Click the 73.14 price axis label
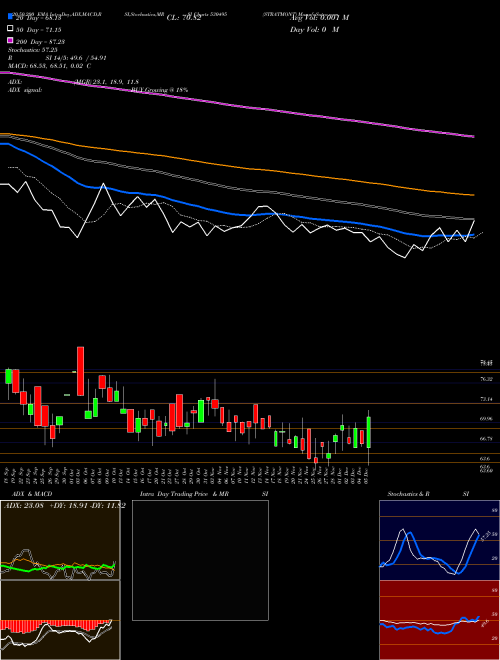Viewport: 500px width, 660px height. click(486, 399)
